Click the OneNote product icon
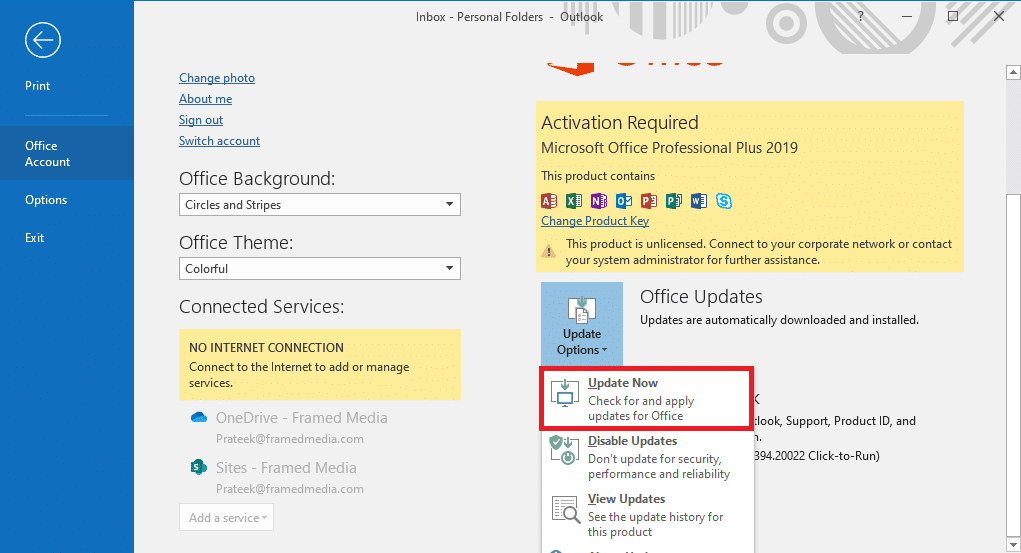Viewport: 1021px width, 553px height. pos(598,201)
